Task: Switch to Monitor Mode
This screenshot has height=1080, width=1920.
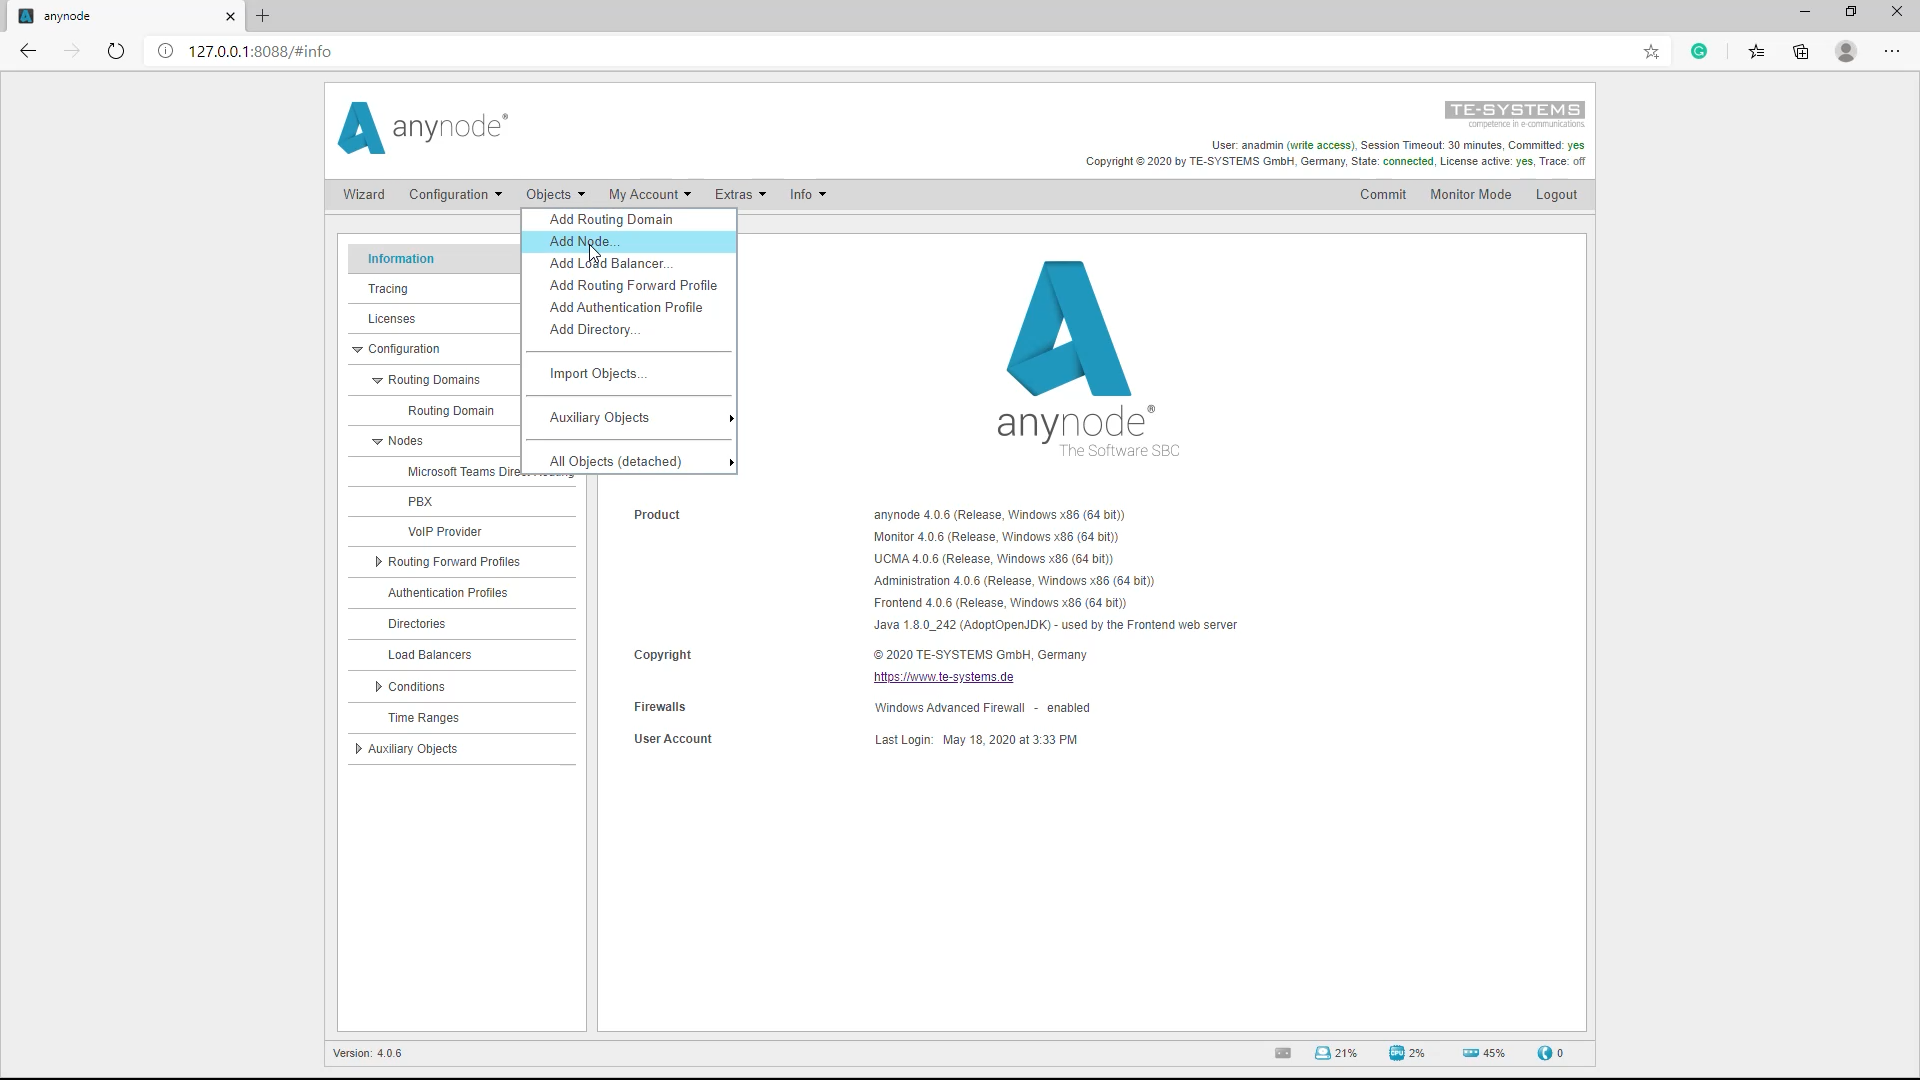Action: [x=1470, y=194]
